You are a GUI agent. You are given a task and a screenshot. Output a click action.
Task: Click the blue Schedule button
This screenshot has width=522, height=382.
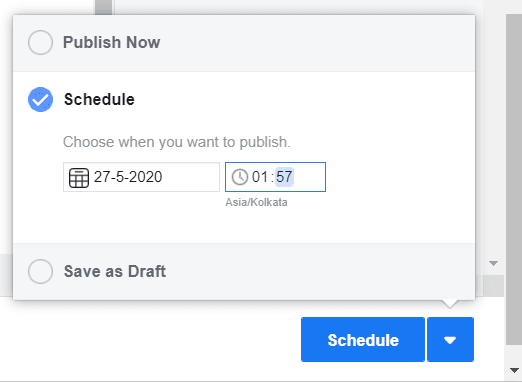363,339
